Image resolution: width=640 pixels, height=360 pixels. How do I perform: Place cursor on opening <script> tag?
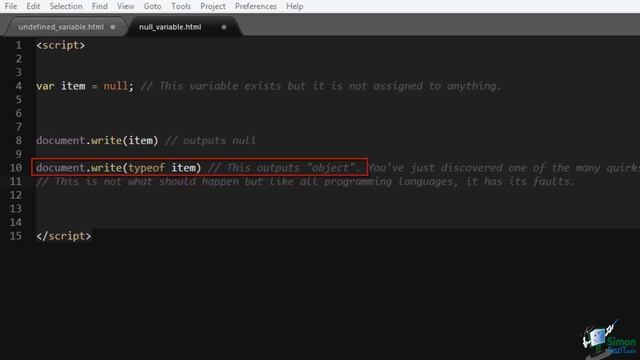click(60, 45)
